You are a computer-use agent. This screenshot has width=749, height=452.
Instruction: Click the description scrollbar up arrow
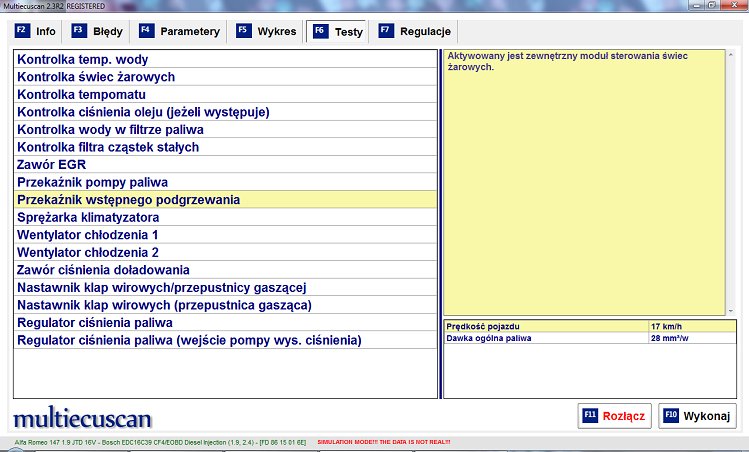pos(731,55)
